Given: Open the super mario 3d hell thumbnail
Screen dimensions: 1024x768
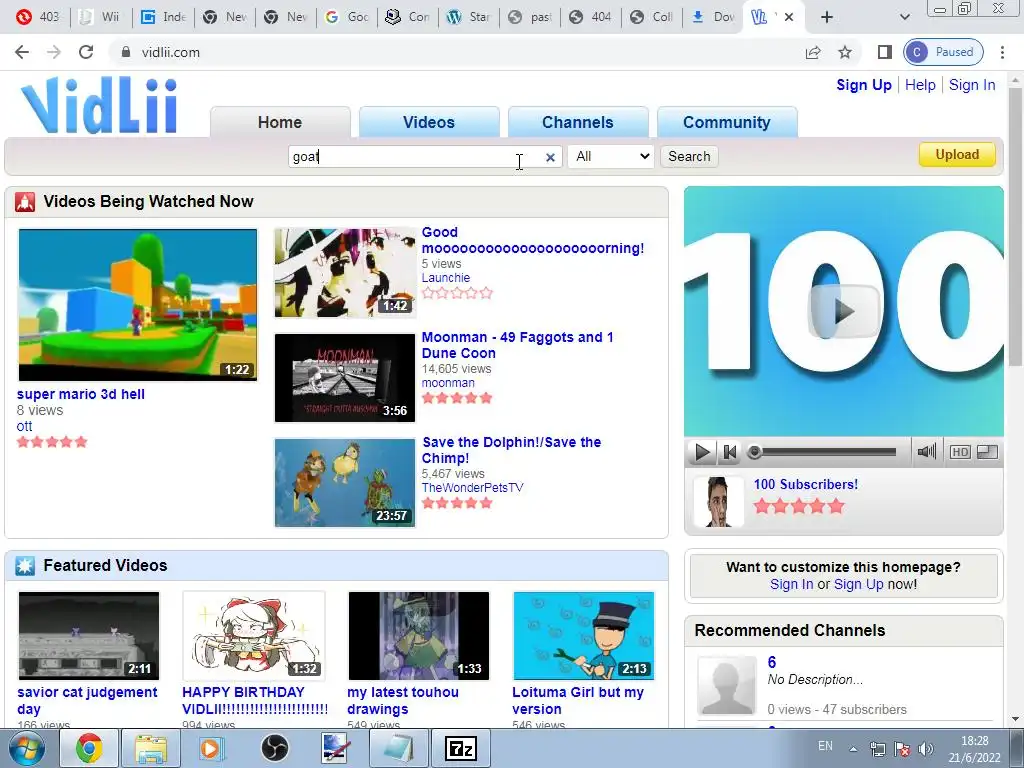Looking at the screenshot, I should point(137,304).
